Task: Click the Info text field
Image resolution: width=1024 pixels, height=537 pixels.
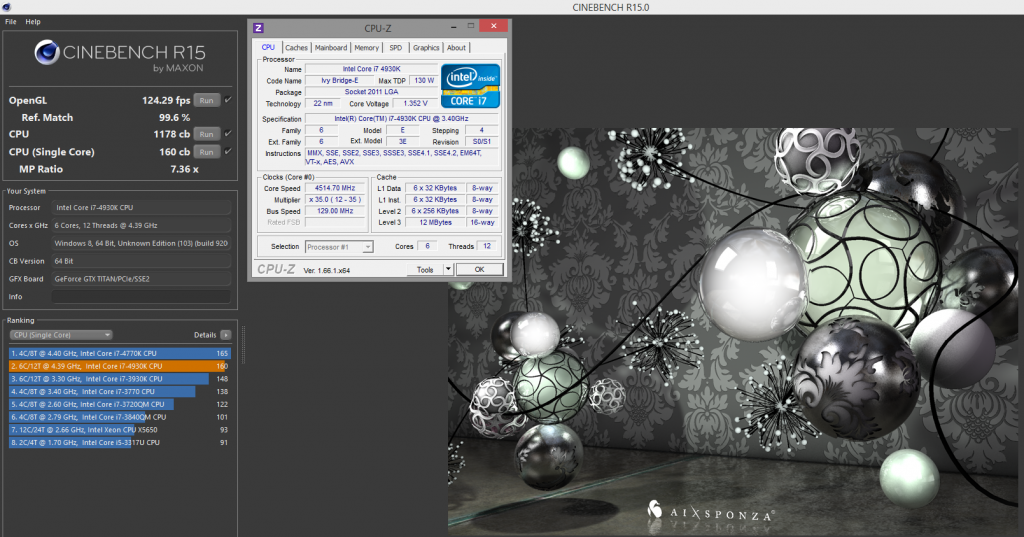Action: [x=141, y=297]
